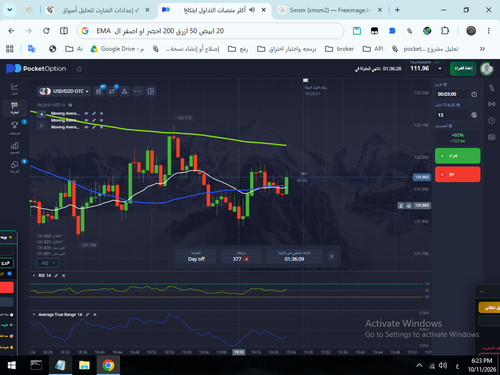Image resolution: width=500 pixels, height=375 pixels.
Task: Collapse the Moving Average indicator list arrow
Action: (41, 114)
